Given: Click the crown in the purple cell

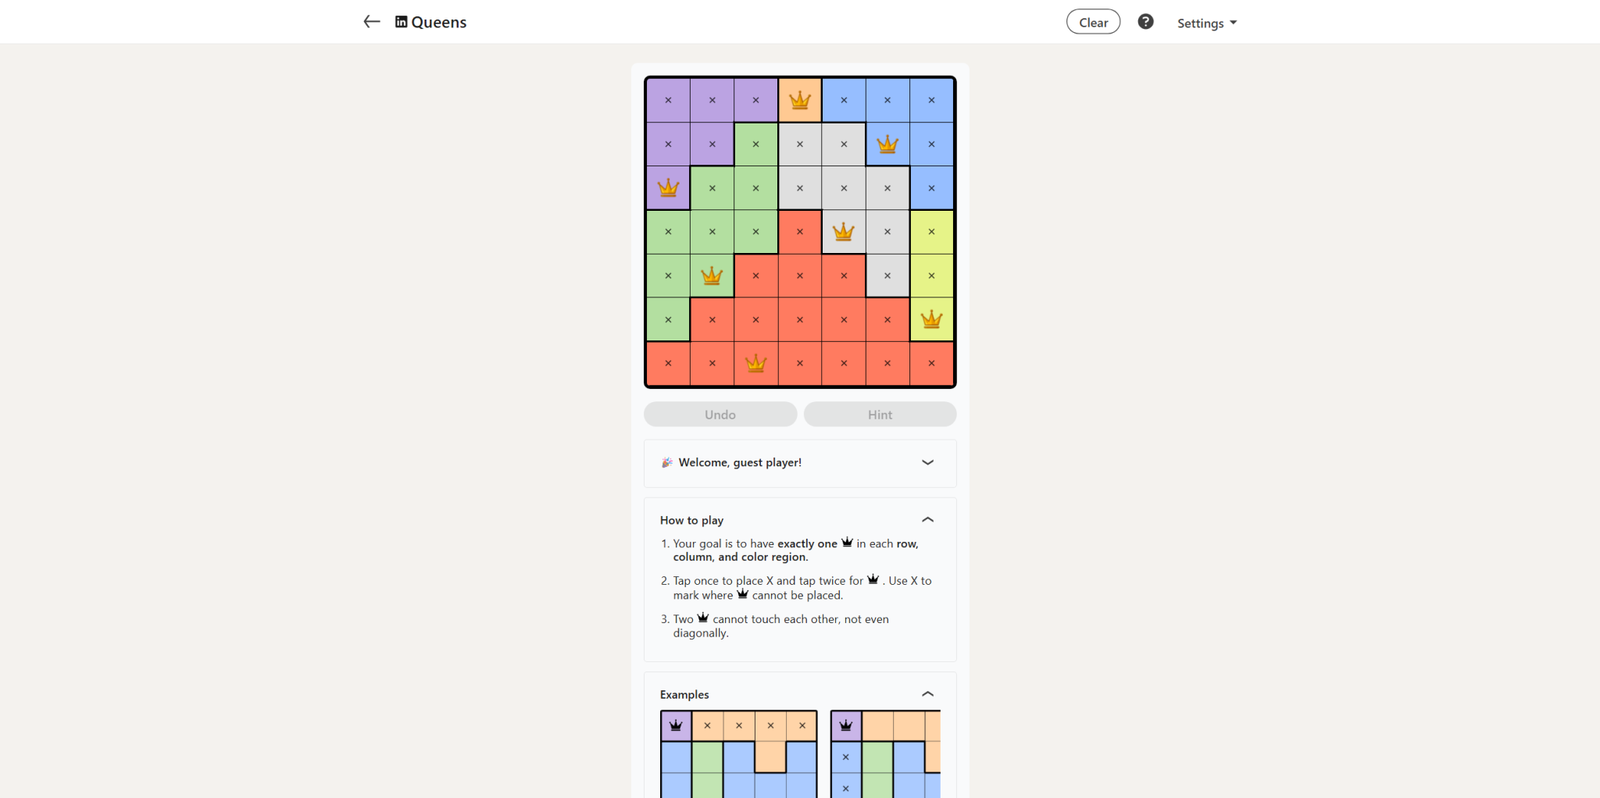Looking at the screenshot, I should [668, 188].
